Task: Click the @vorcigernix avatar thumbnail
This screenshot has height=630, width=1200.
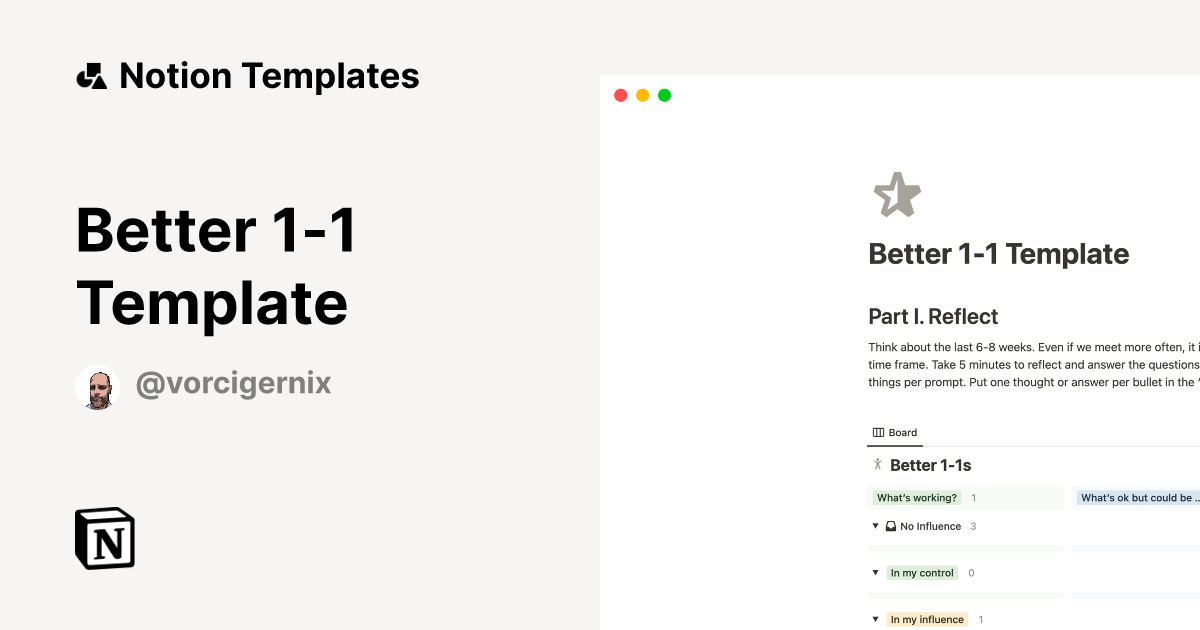Action: click(x=98, y=384)
